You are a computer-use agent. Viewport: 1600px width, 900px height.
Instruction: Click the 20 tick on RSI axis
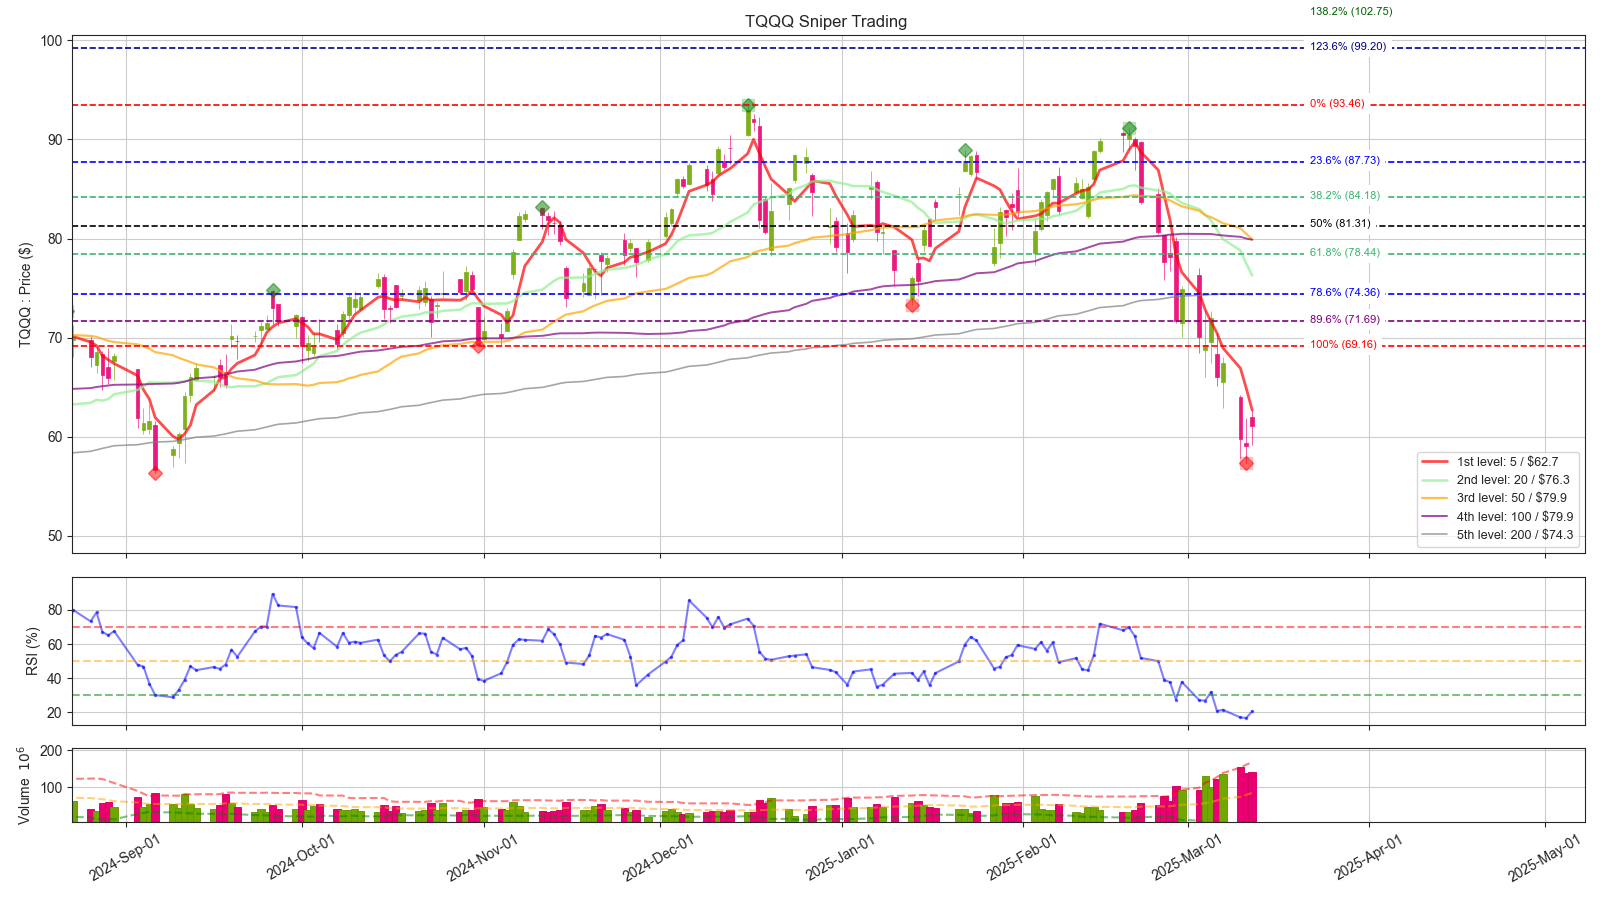(55, 712)
